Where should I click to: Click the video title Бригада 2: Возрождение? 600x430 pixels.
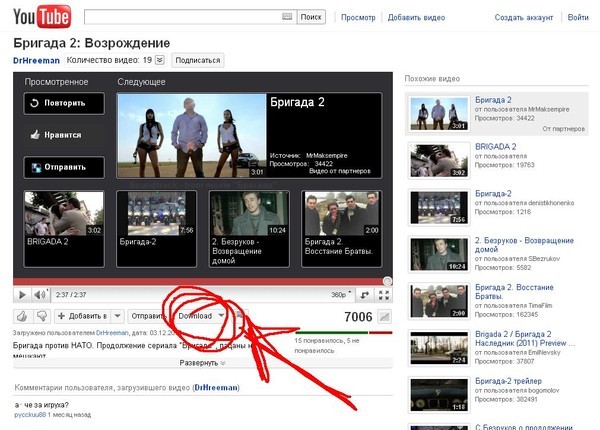(x=91, y=43)
